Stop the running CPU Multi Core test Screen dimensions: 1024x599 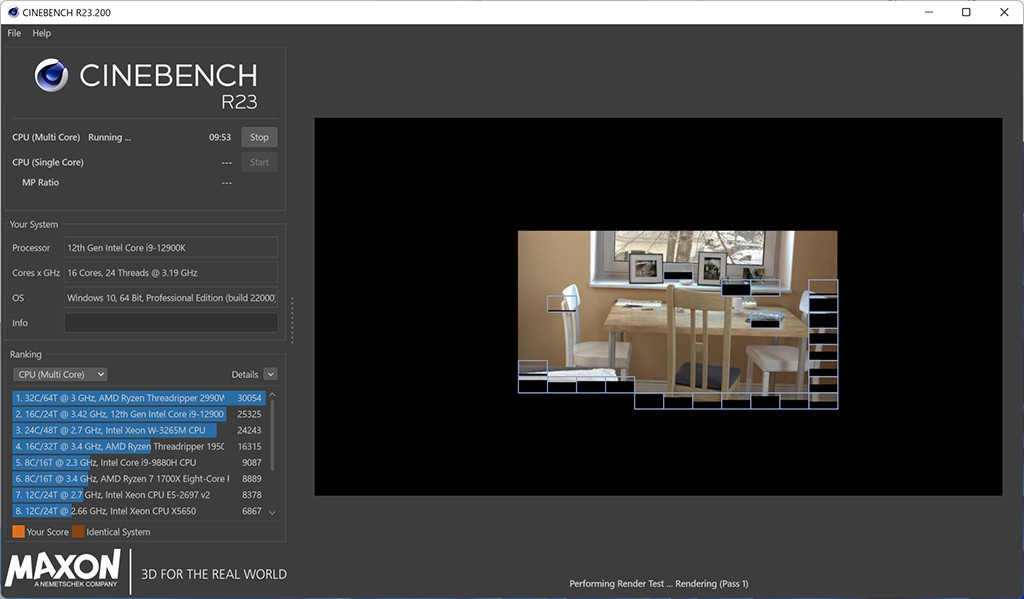tap(259, 137)
